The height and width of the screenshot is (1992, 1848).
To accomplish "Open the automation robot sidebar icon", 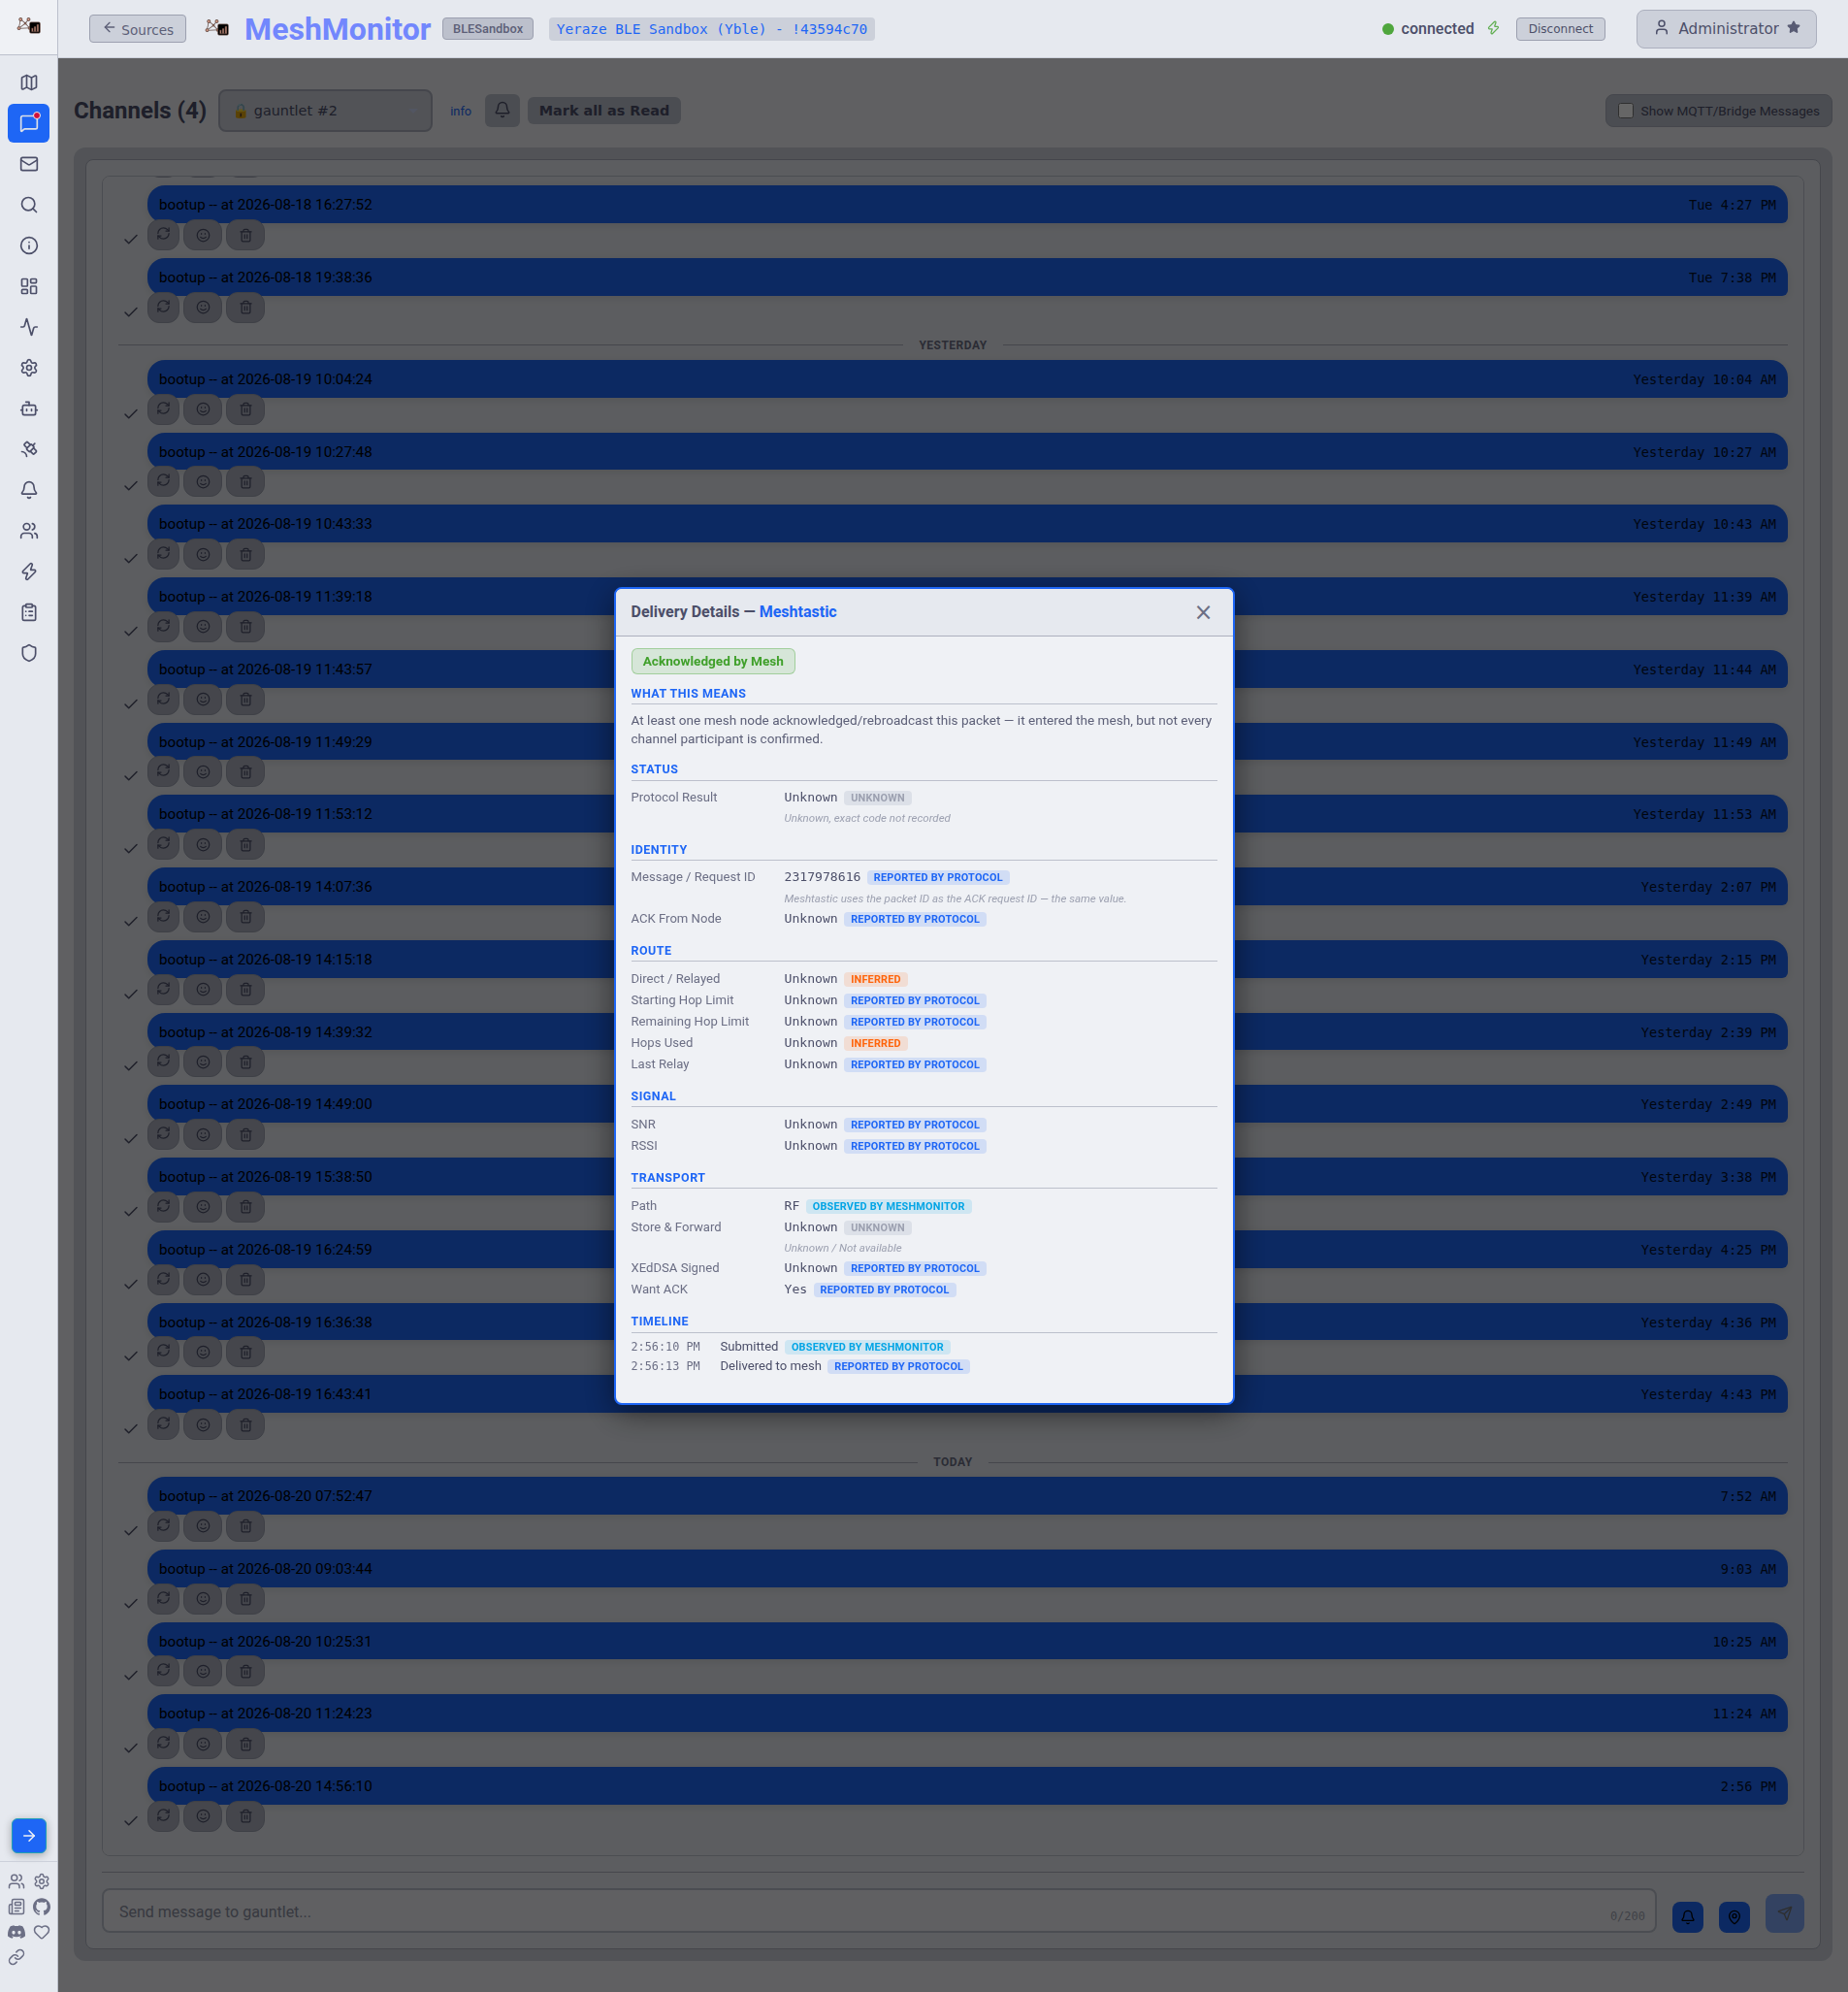I will coord(29,409).
